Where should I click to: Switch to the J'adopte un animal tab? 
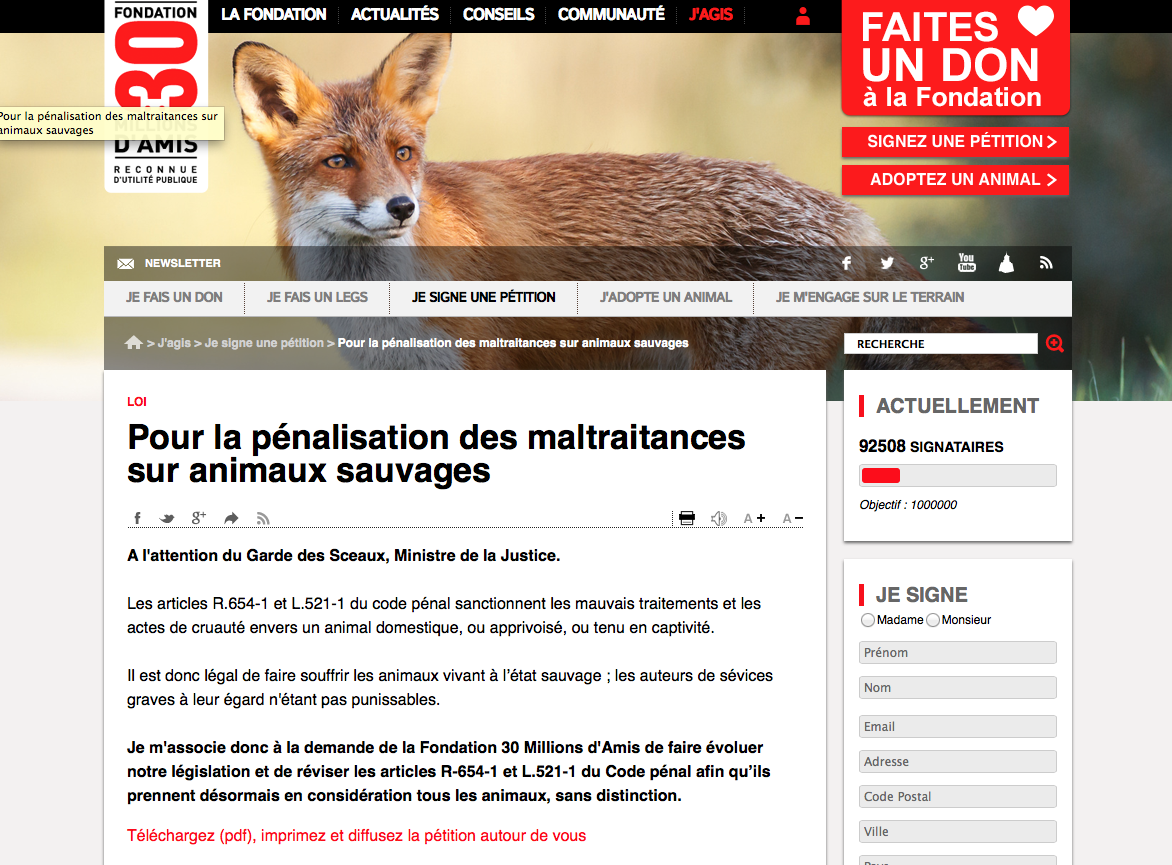point(665,298)
